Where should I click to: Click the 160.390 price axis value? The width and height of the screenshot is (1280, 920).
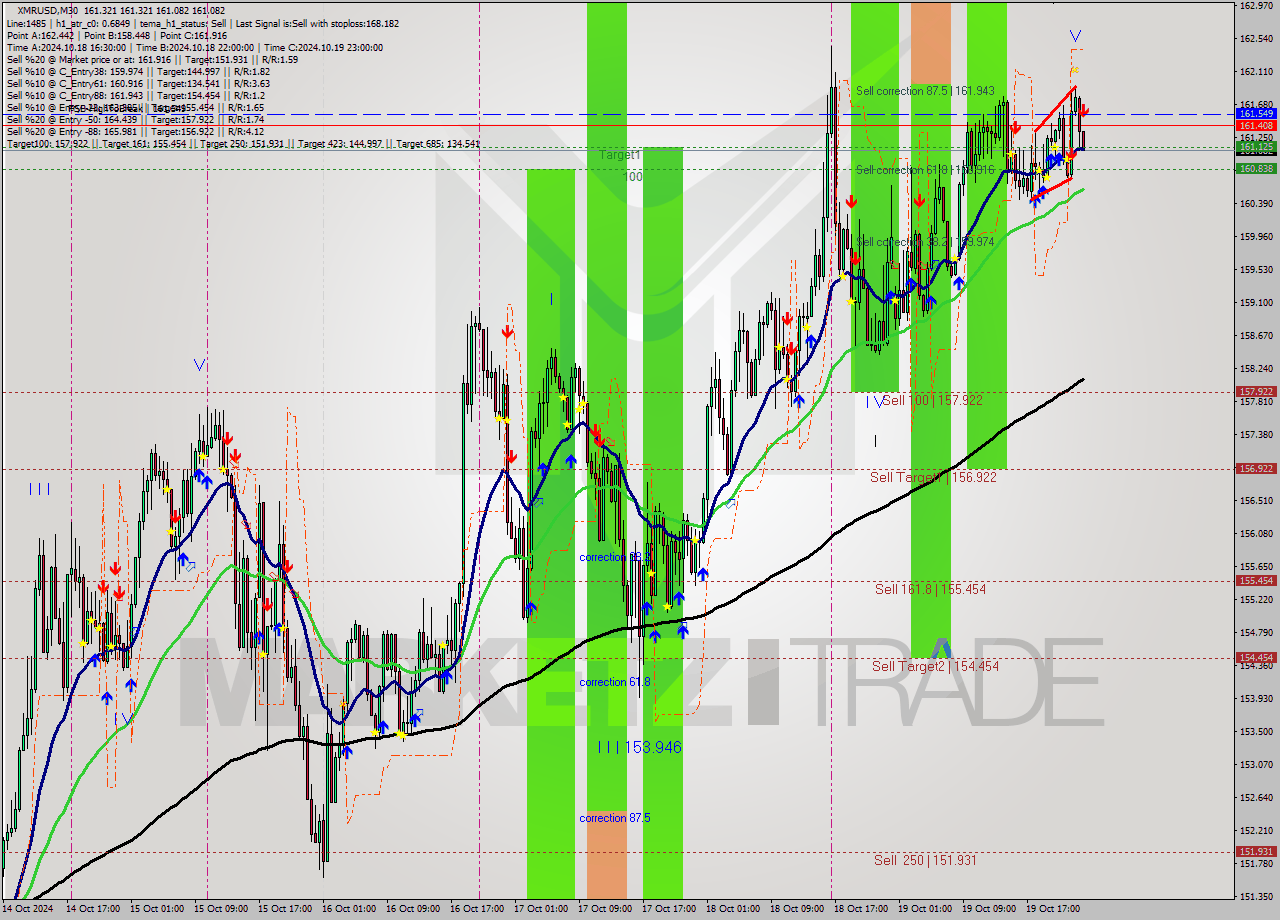tap(1256, 203)
